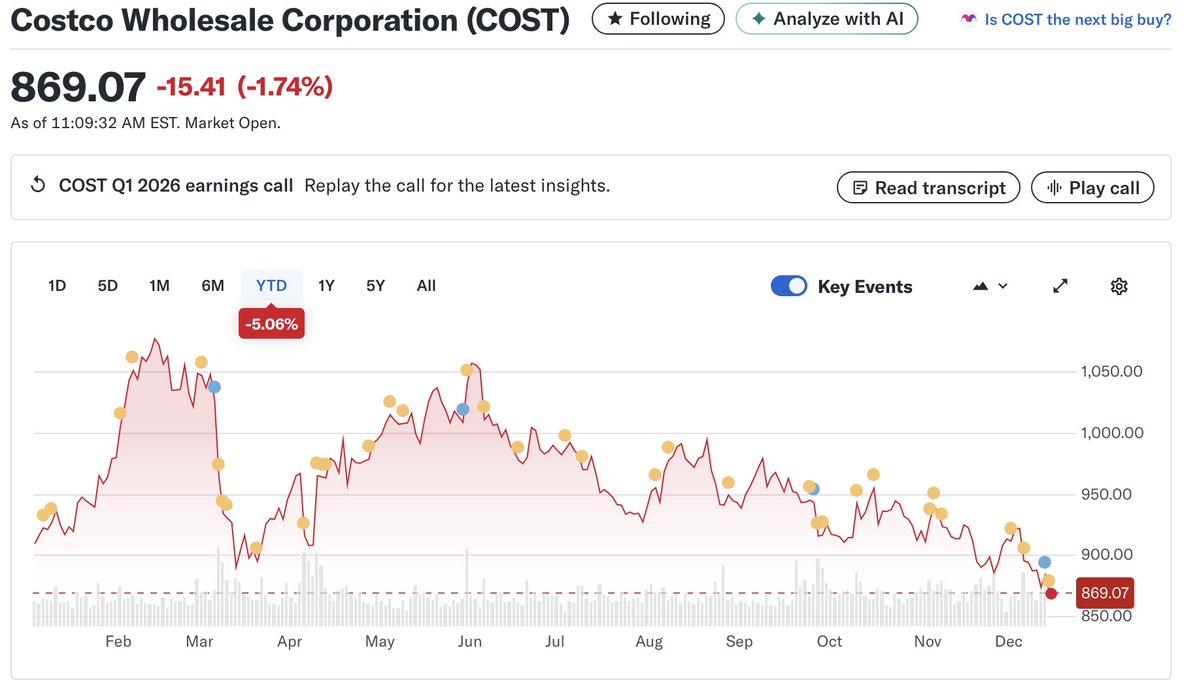Click the blue event marker near June

coord(463,410)
